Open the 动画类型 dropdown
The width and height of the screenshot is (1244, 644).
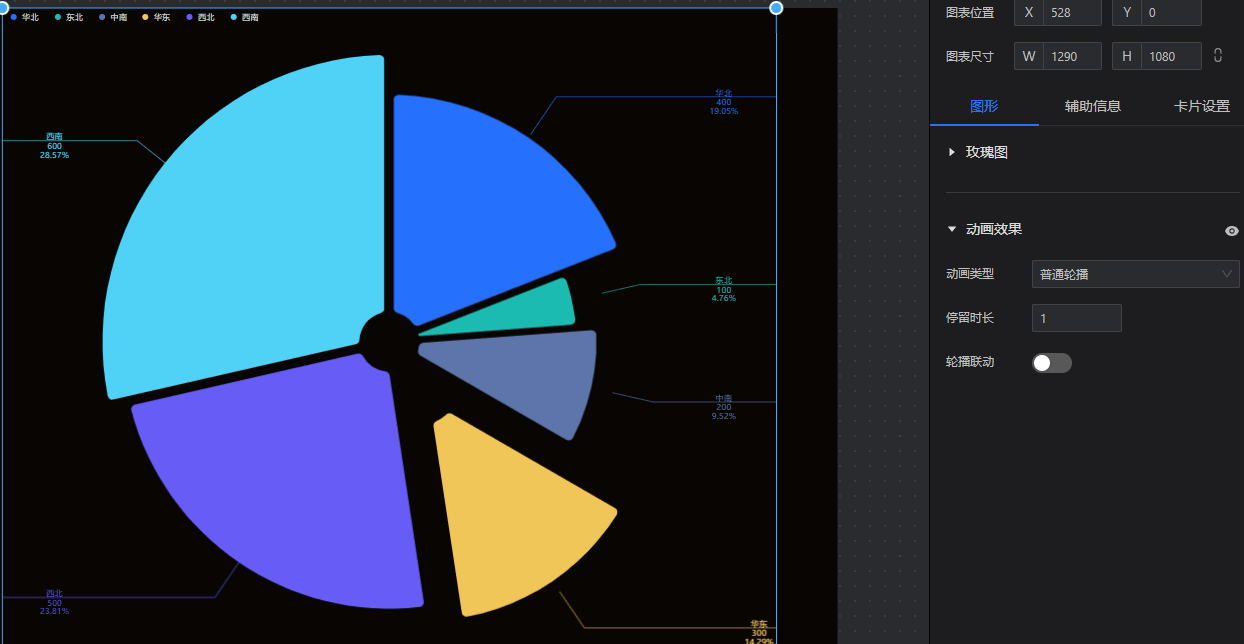(1135, 274)
